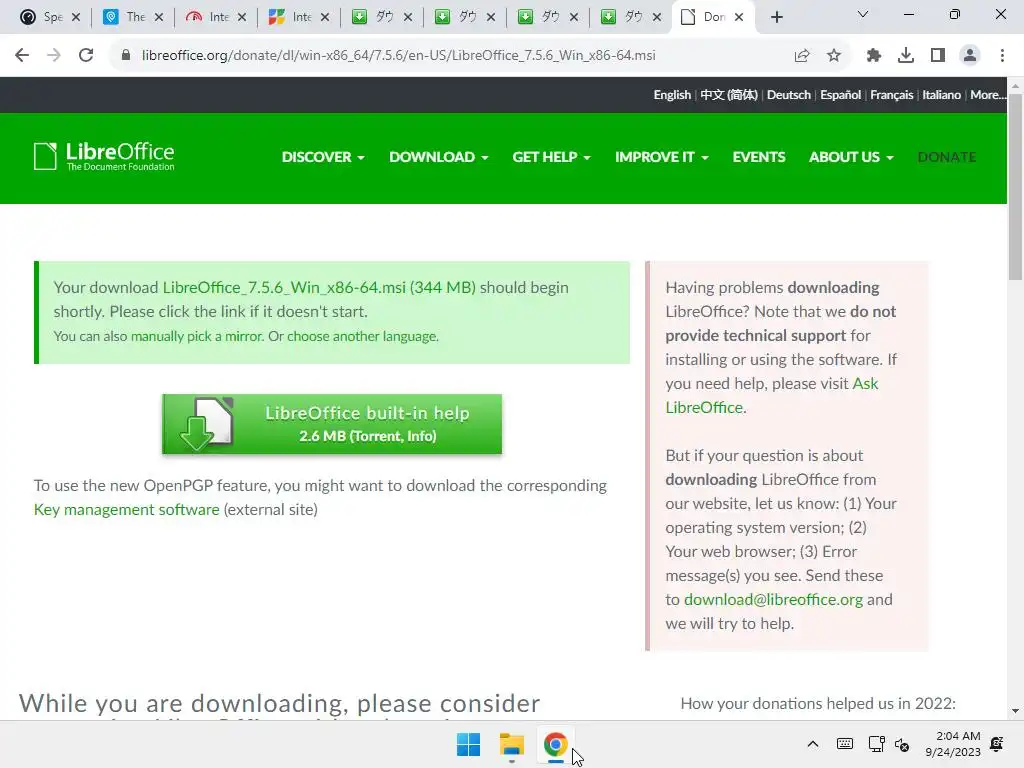This screenshot has width=1024, height=768.
Task: Open the DONATE menu item
Action: coord(946,157)
